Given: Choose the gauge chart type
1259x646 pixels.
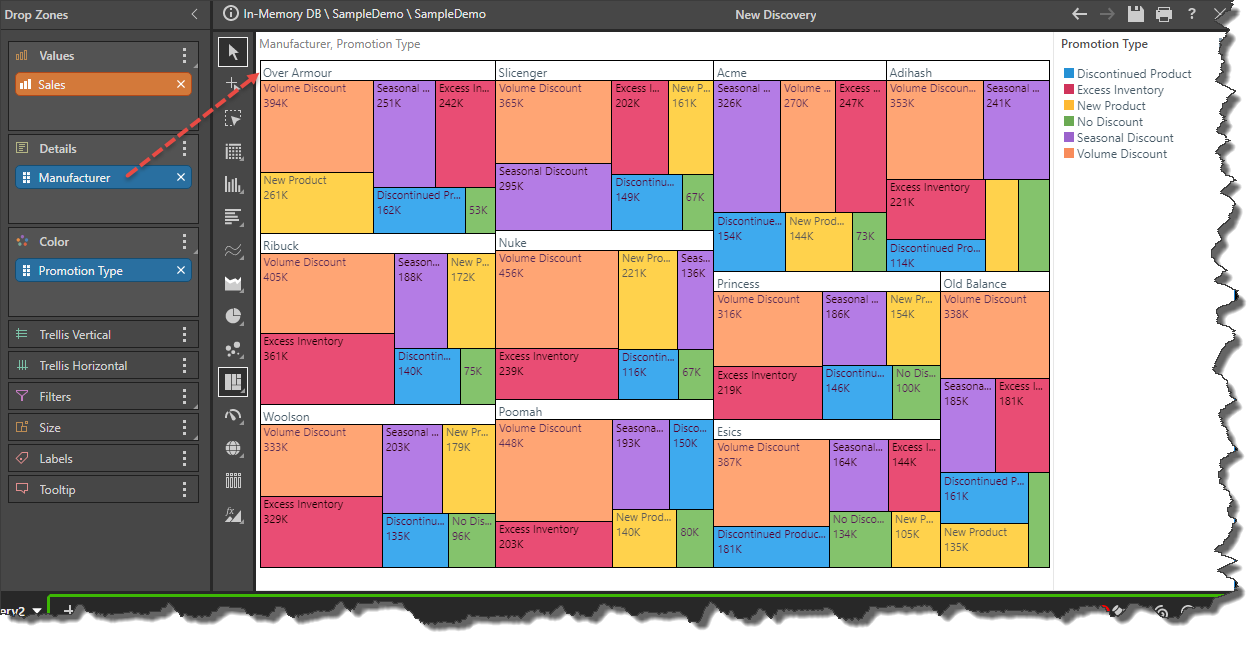Looking at the screenshot, I should pyautogui.click(x=233, y=415).
